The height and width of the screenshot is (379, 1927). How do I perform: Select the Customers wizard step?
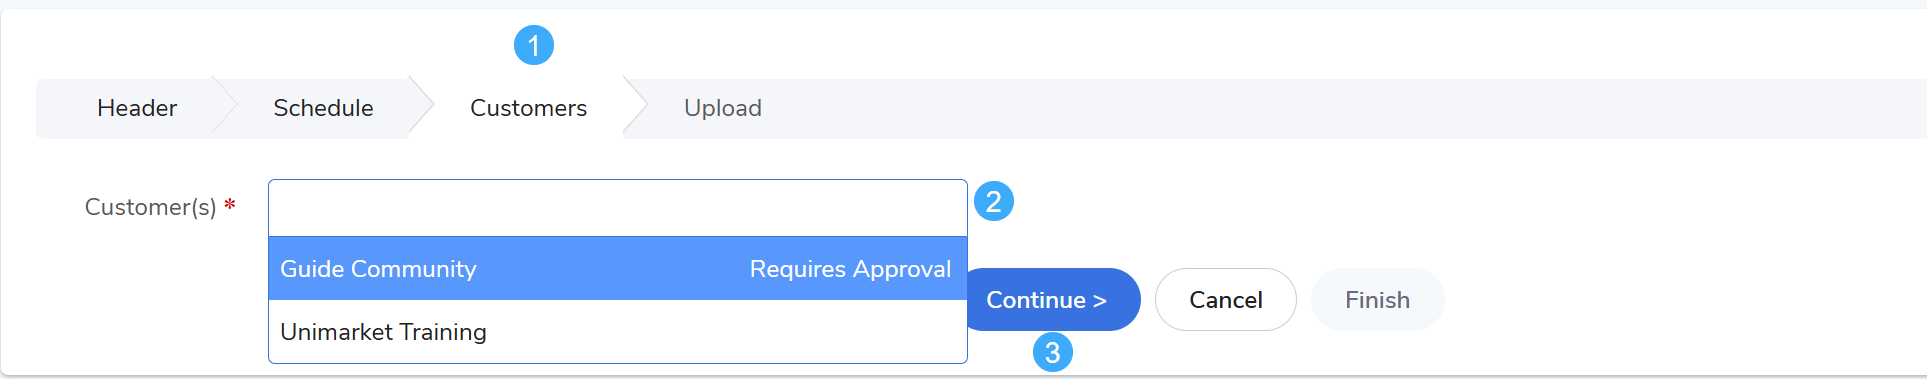coord(528,108)
